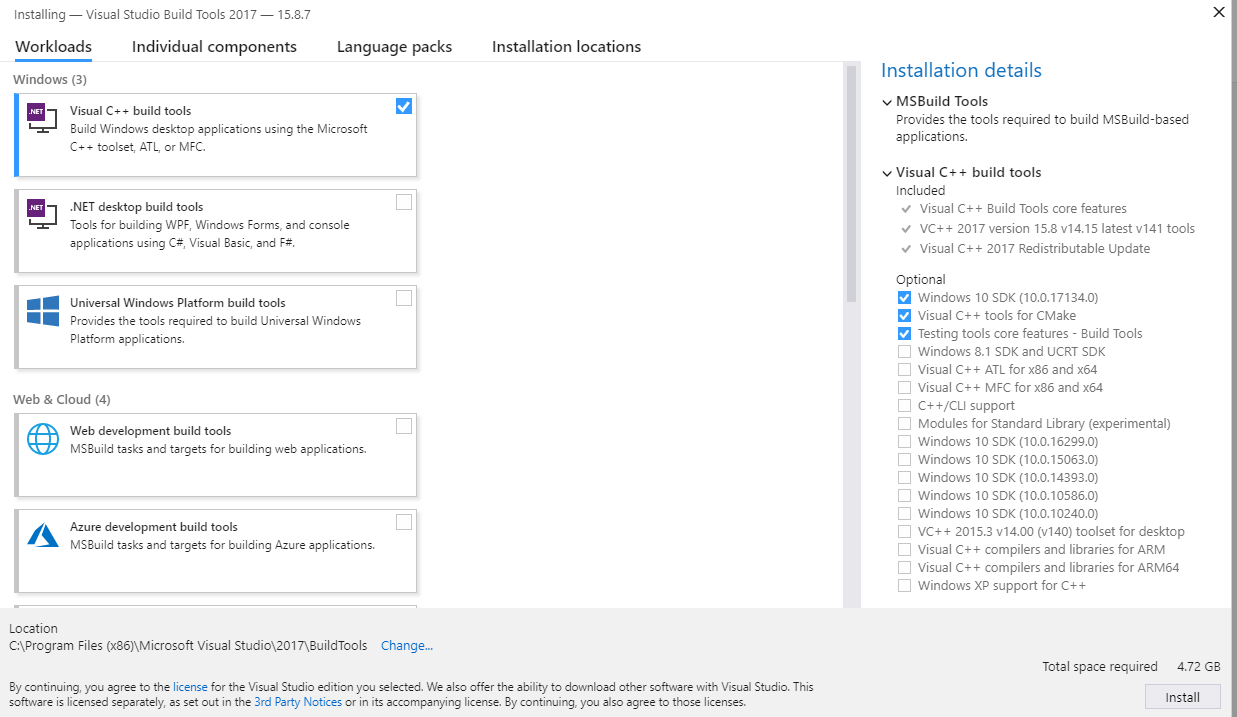Image resolution: width=1237 pixels, height=717 pixels.
Task: Select the .NET desktop build tools card title
Action: pos(136,207)
